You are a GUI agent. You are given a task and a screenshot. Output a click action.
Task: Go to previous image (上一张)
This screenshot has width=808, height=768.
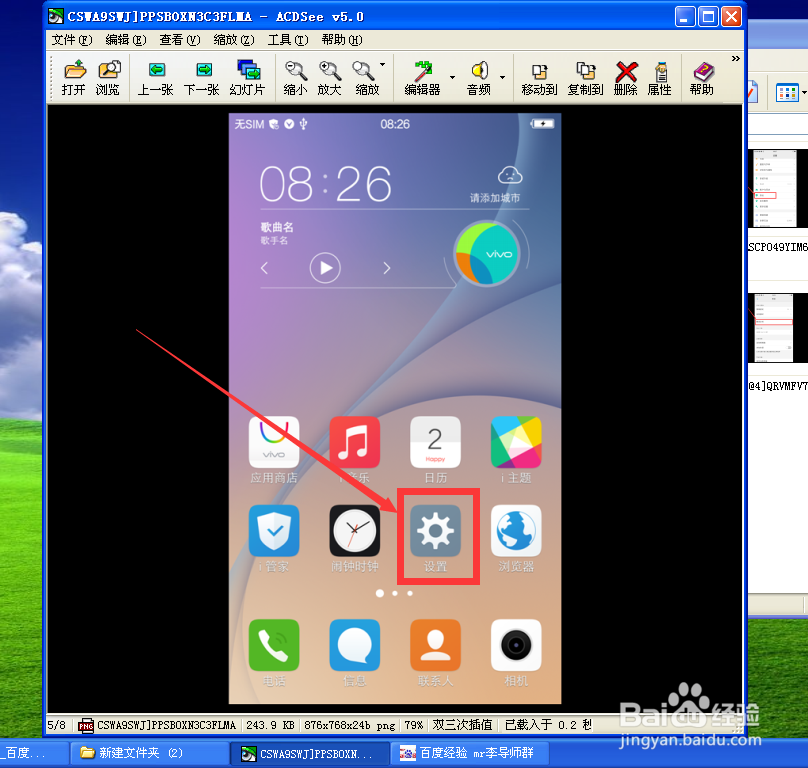pos(156,78)
